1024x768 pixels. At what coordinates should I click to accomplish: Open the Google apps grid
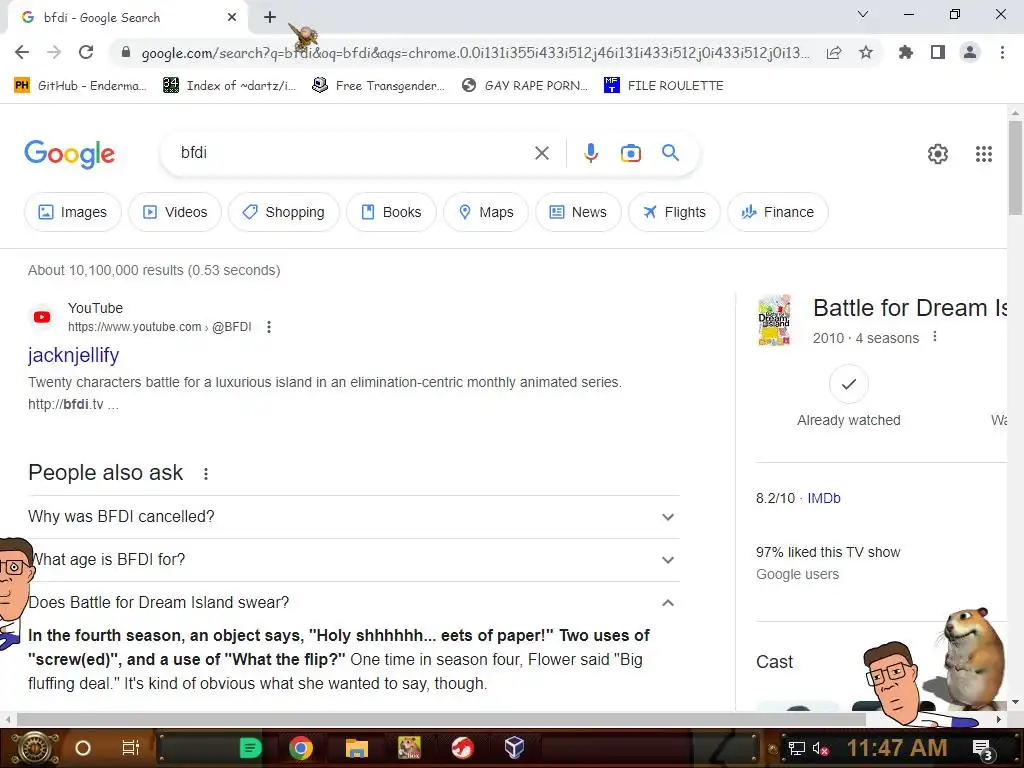(x=984, y=153)
